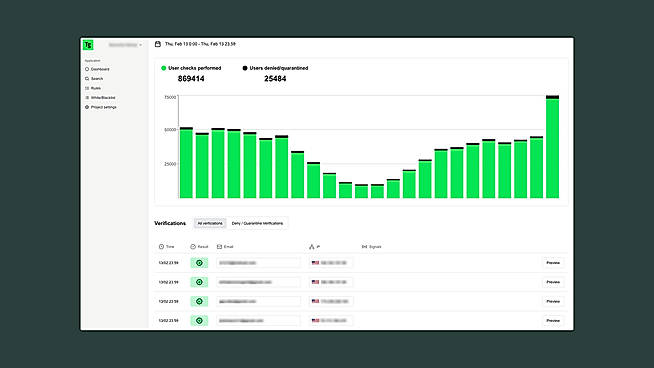654x368 pixels.
Task: Open White/Blacklist in the sidebar
Action: click(x=100, y=98)
